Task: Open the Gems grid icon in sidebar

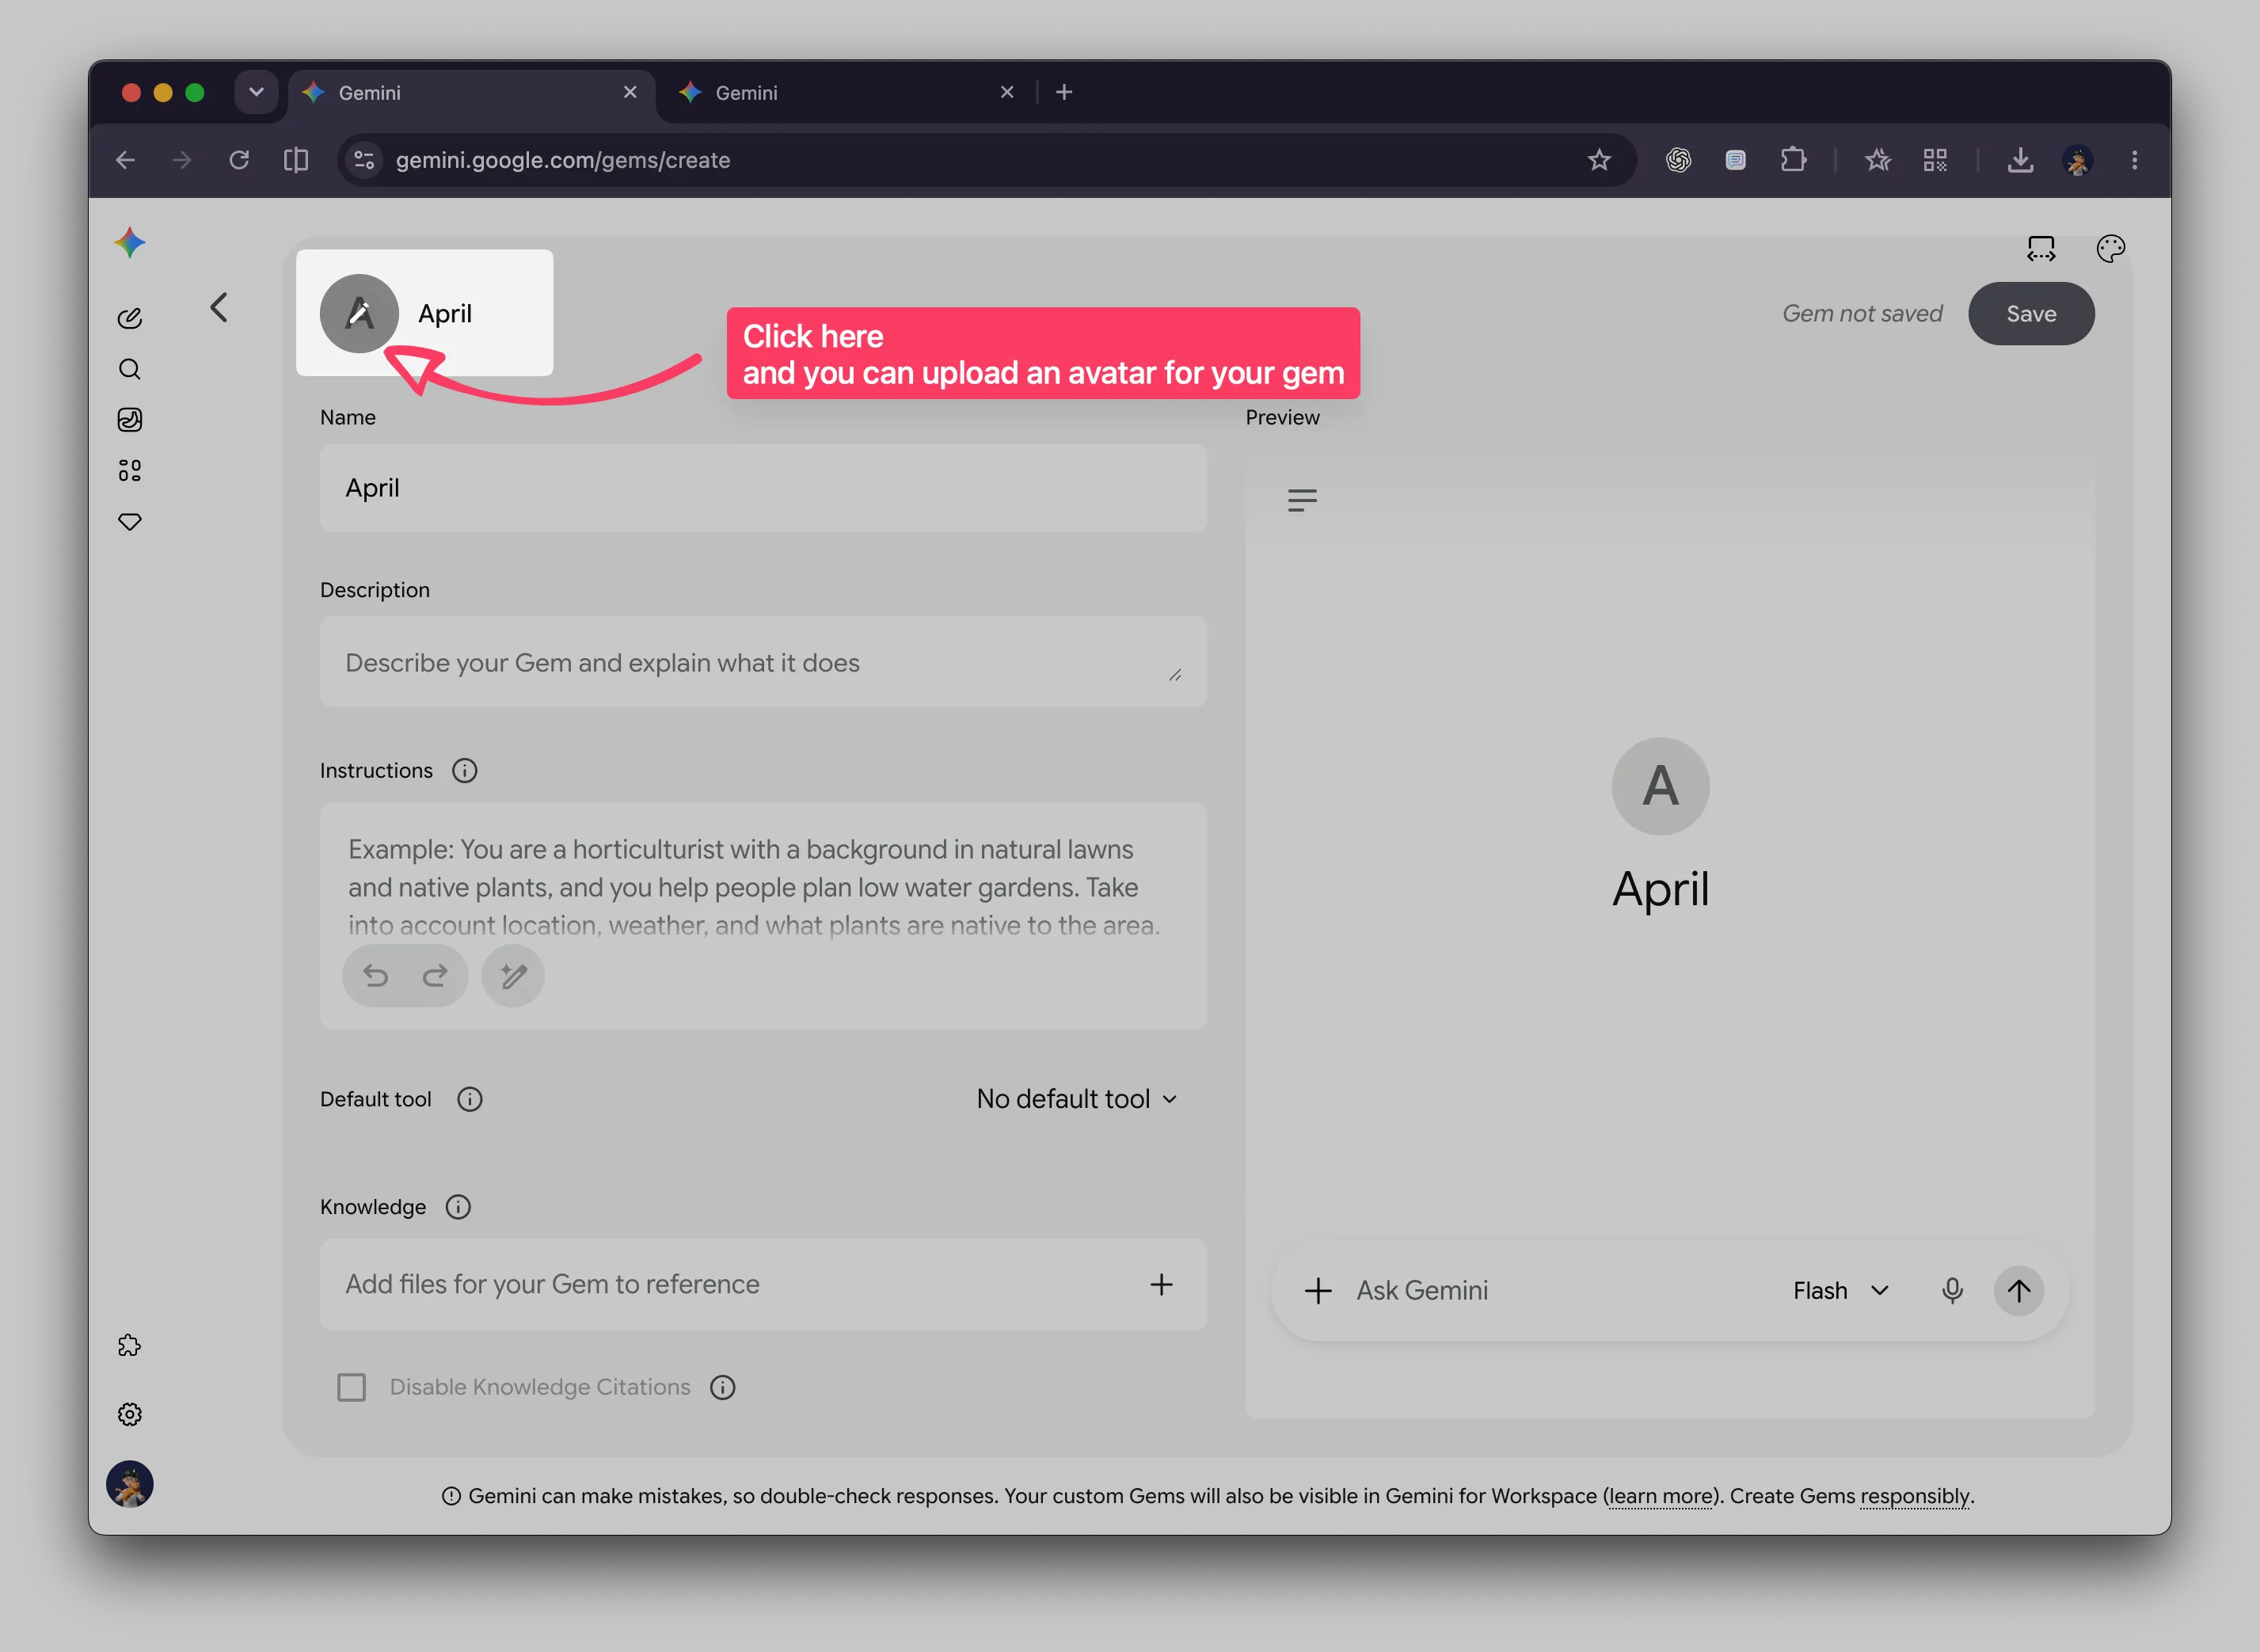Action: tap(130, 471)
